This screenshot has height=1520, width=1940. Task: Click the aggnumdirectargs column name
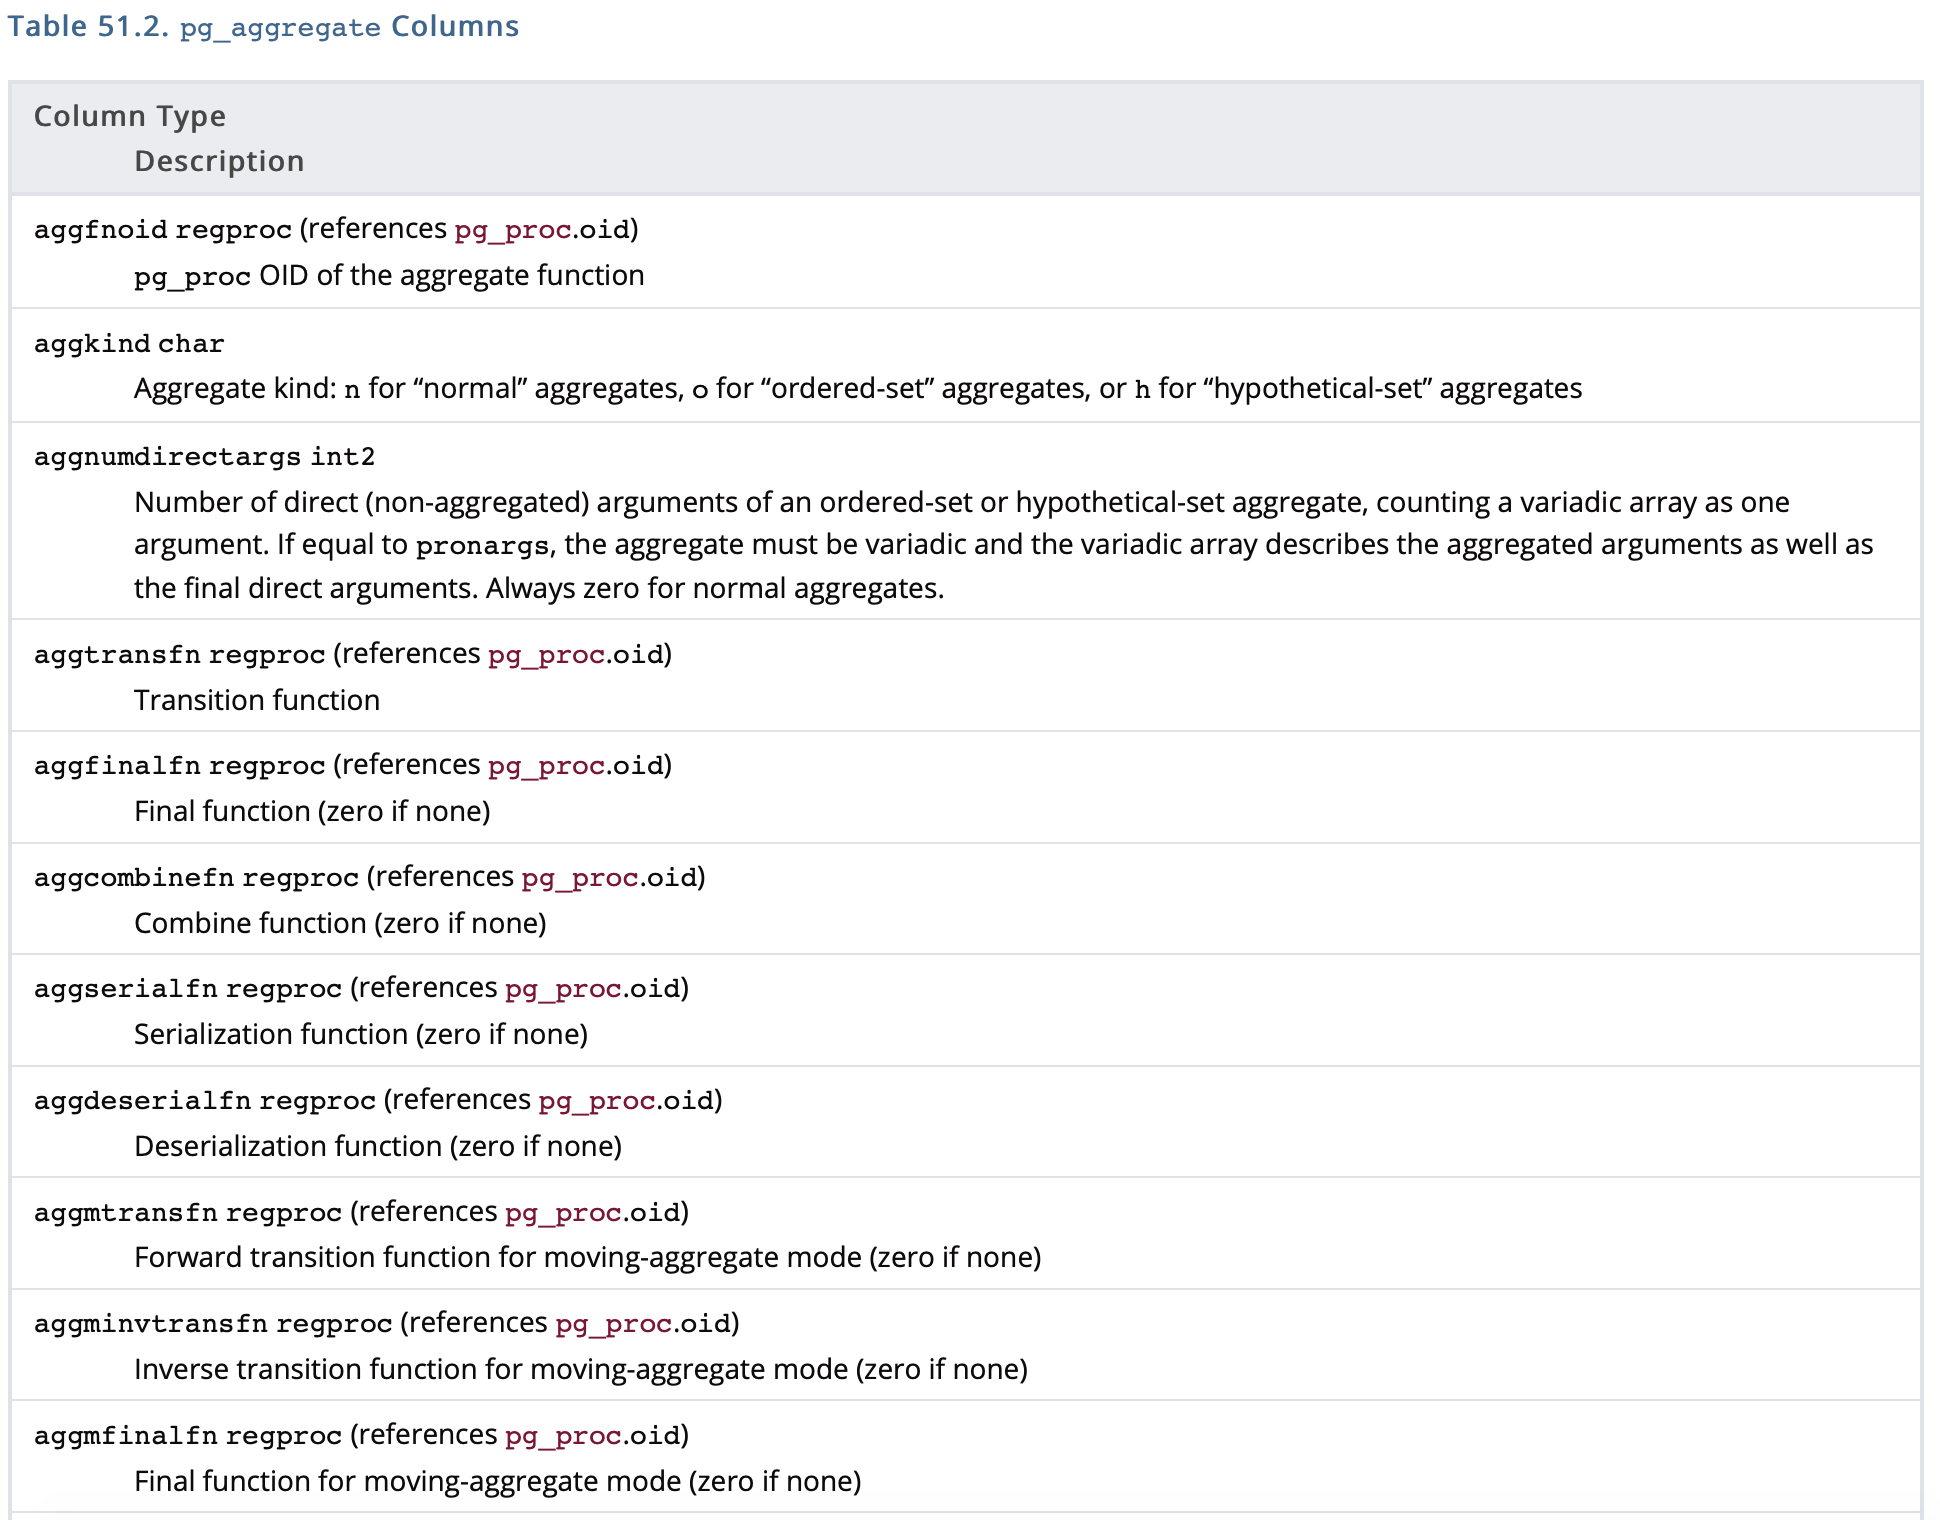[167, 457]
